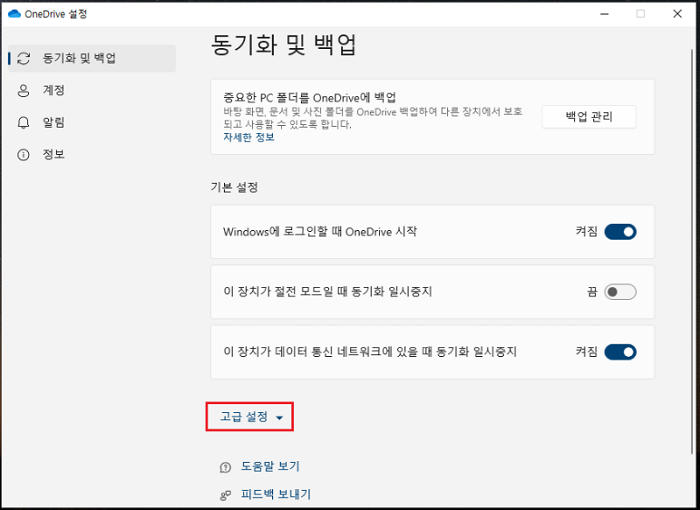Click the person icon beside 계정
This screenshot has width=700, height=510.
(23, 90)
